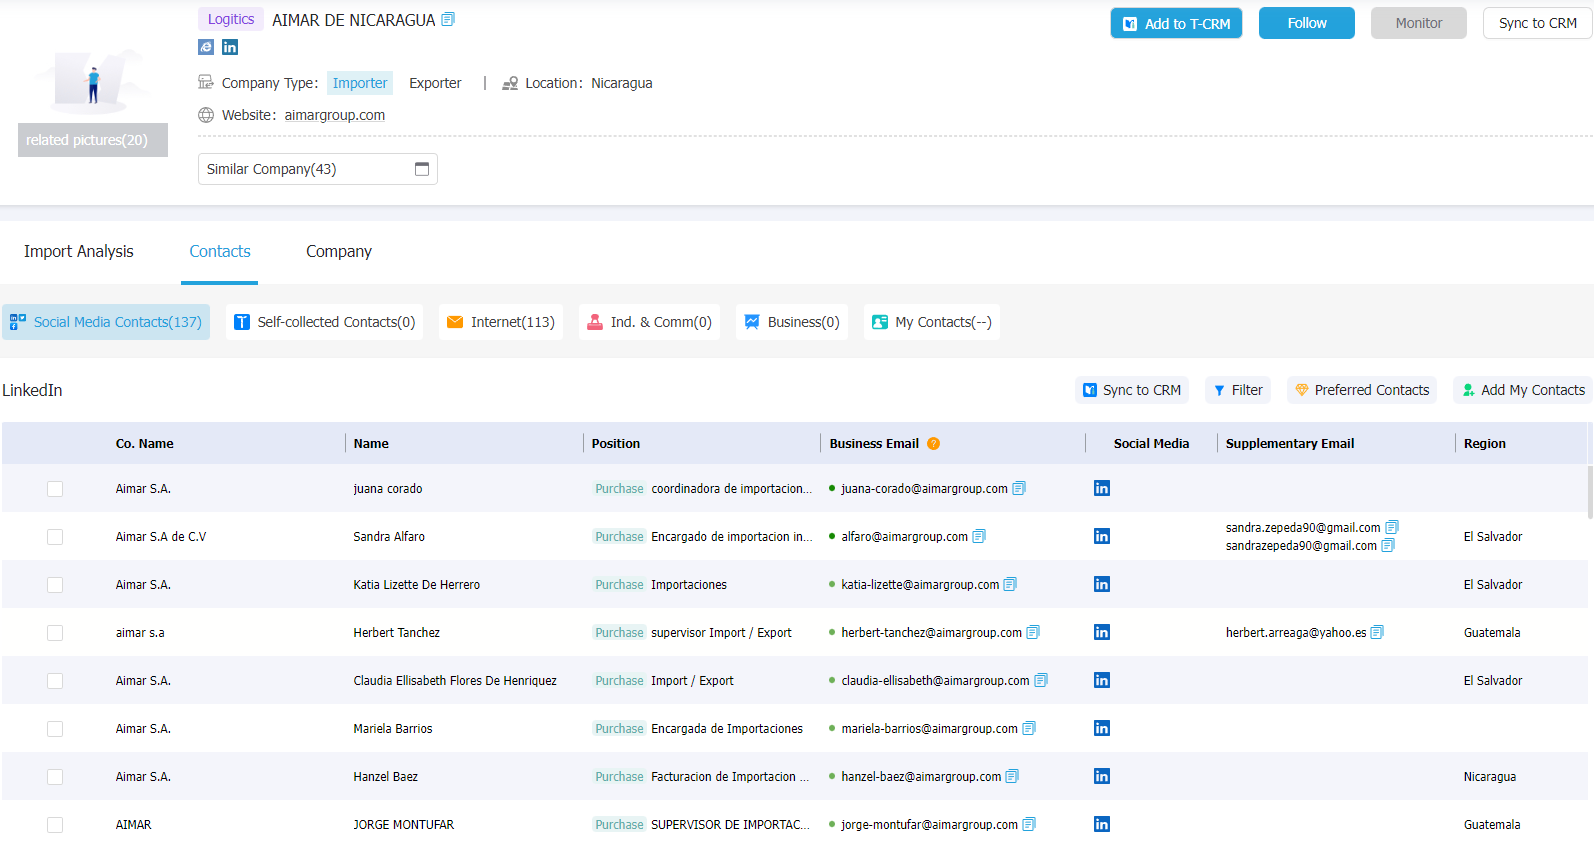Copy email mariela-barrios@aimargroup.com icon

click(1029, 728)
